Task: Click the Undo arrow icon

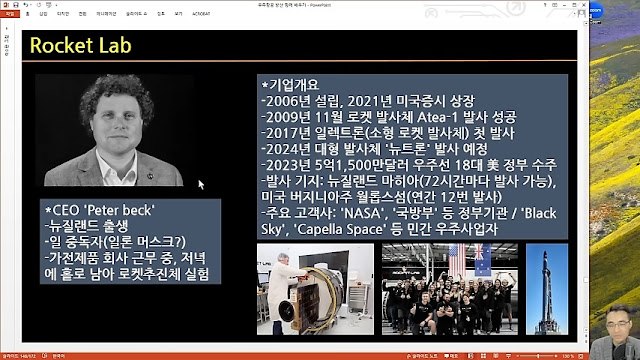Action: [x=26, y=5]
